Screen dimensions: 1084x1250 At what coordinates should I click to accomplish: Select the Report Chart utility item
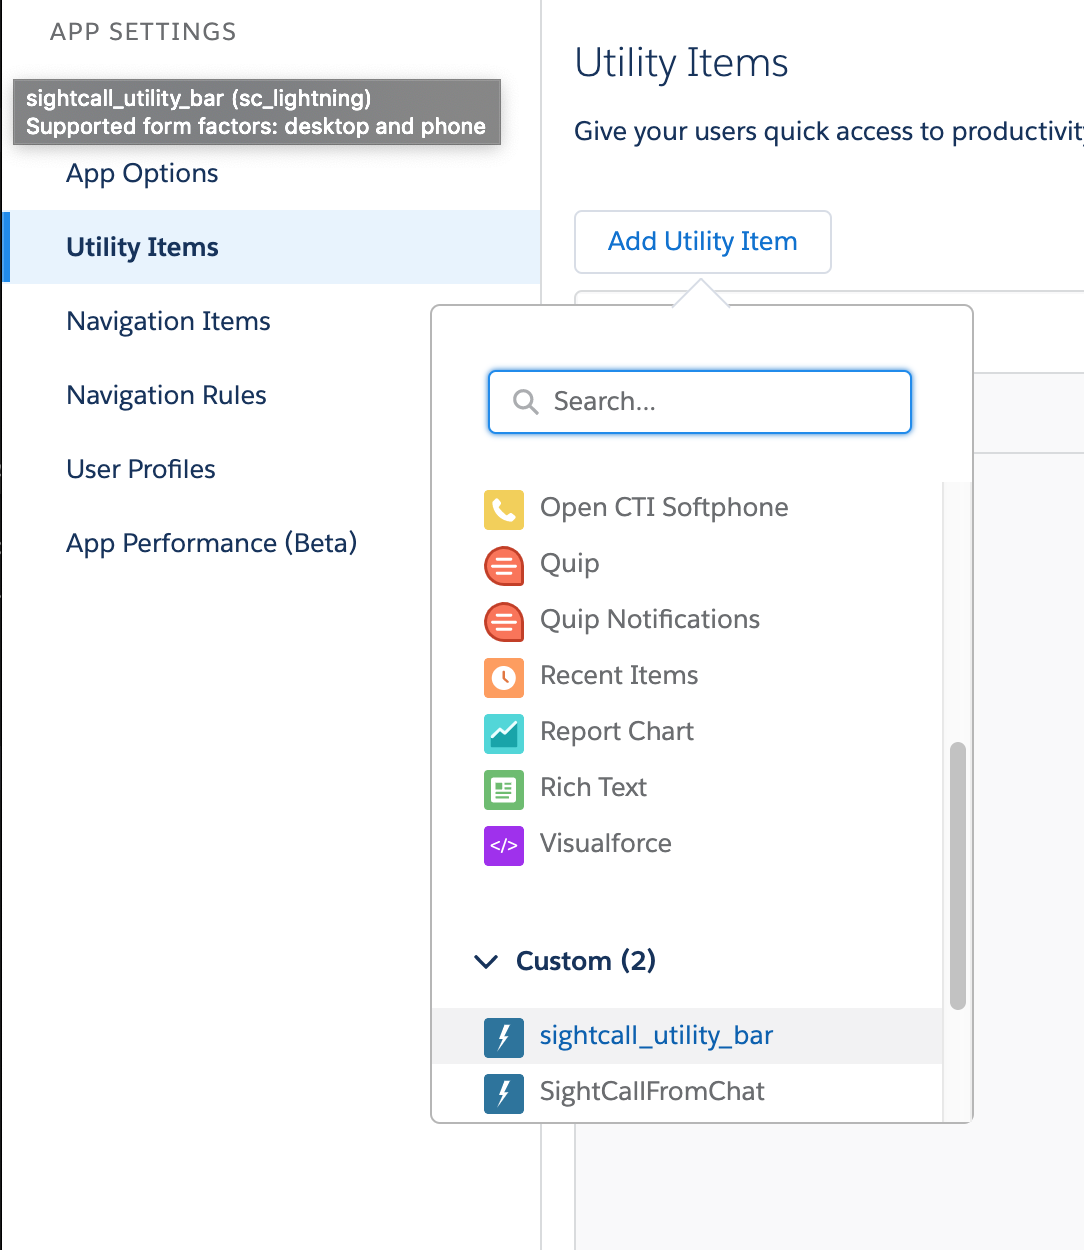coord(617,732)
